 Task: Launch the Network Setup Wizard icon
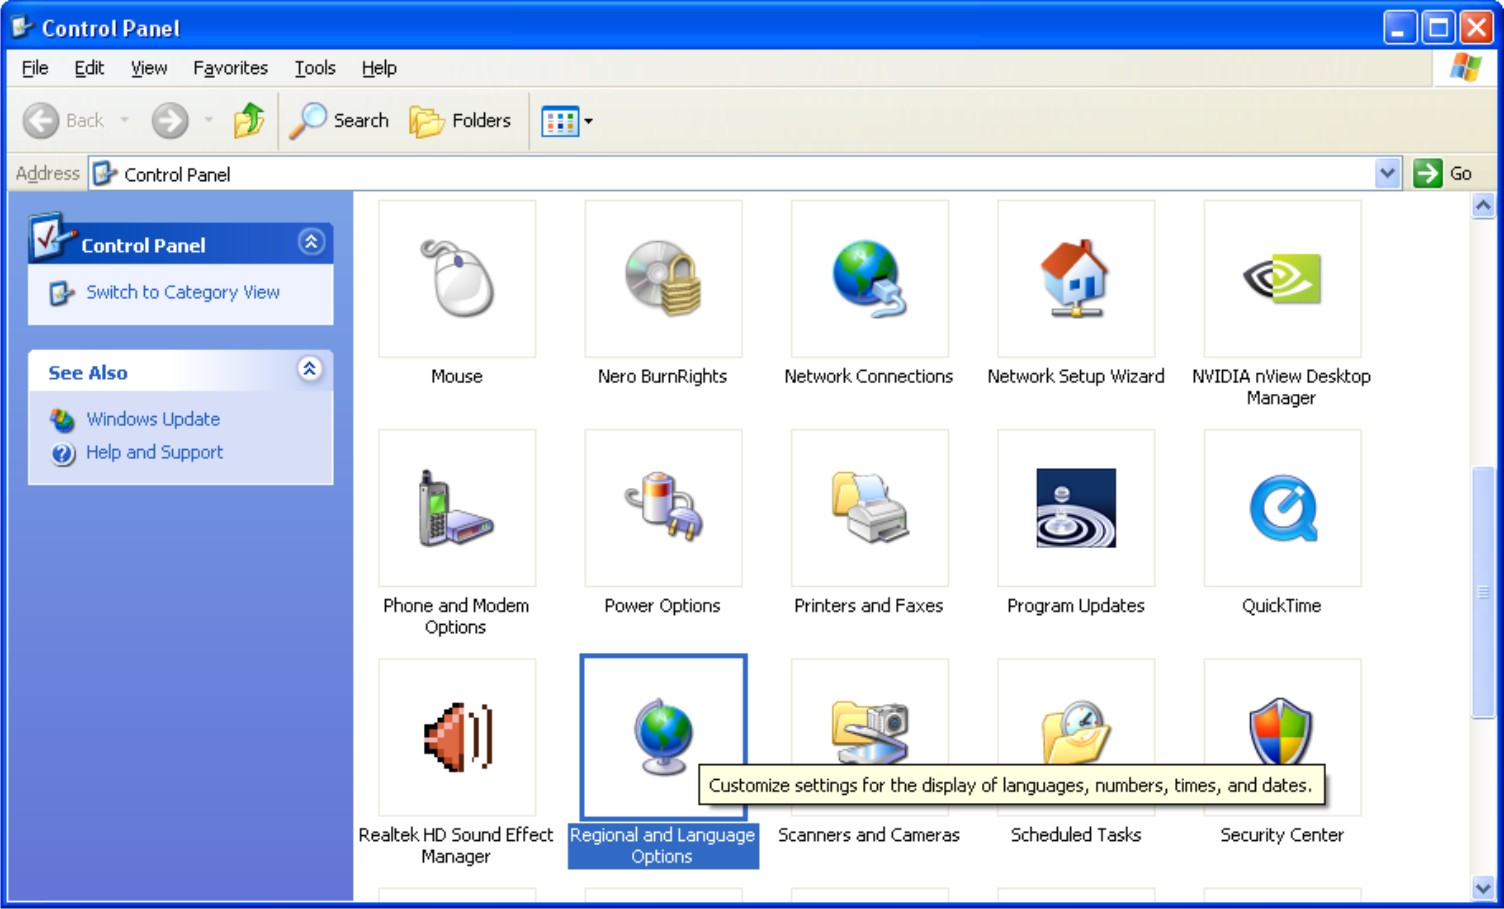(x=1076, y=279)
